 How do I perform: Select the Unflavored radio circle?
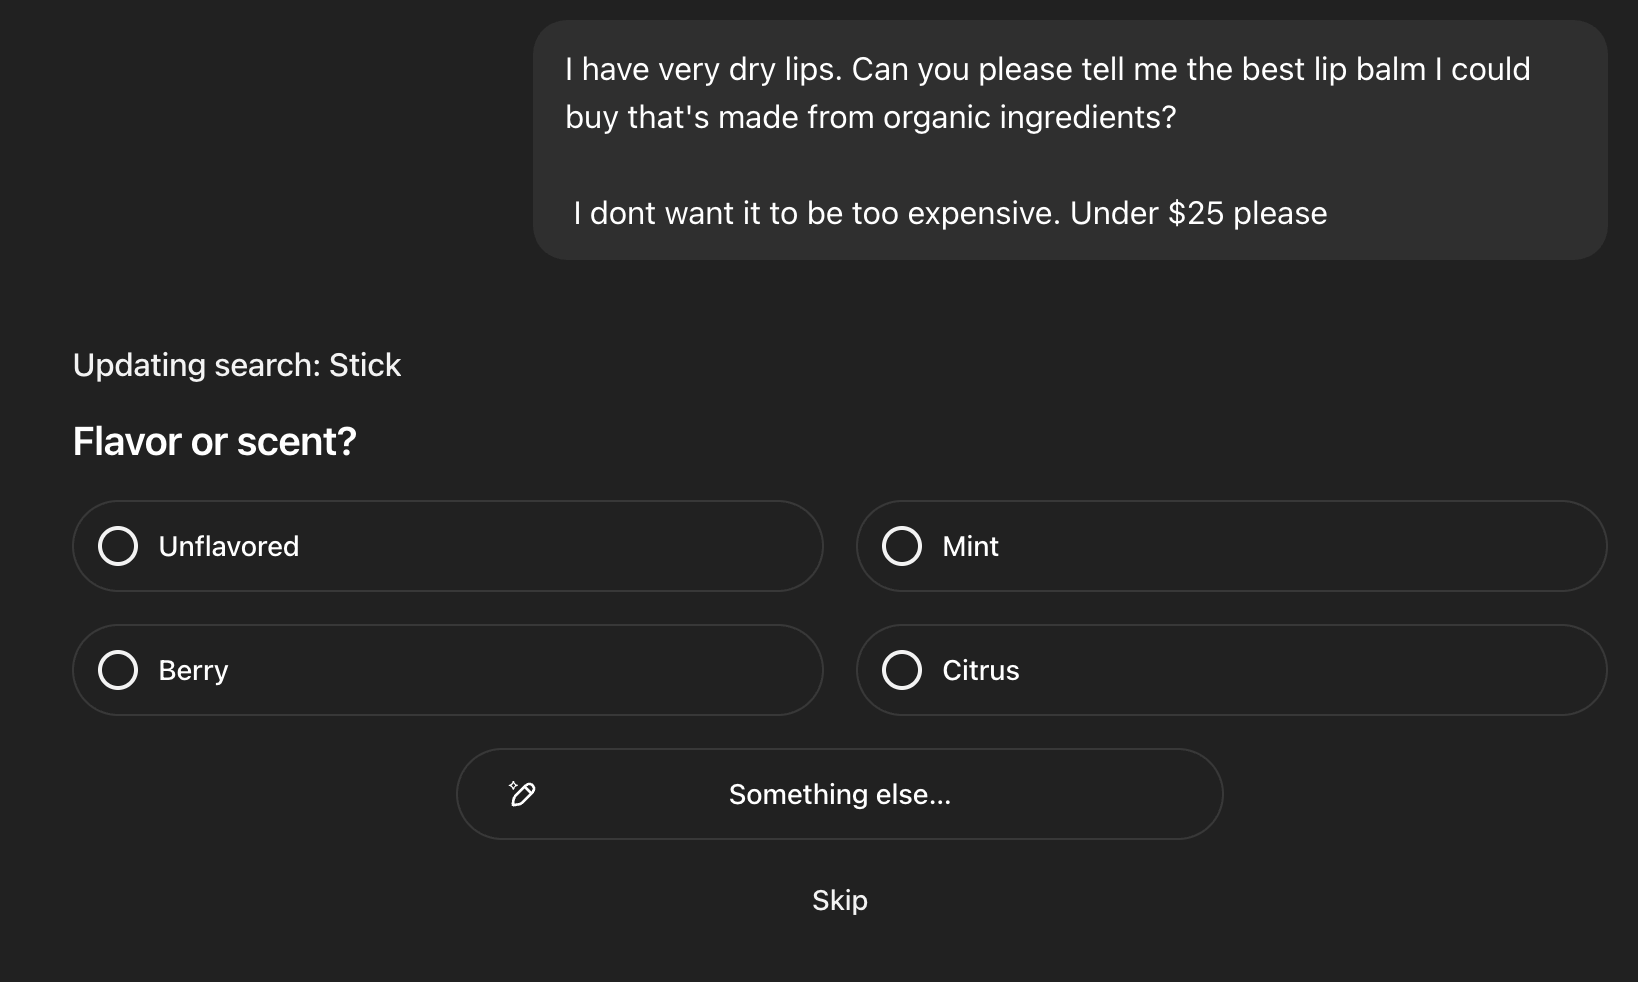pos(118,546)
